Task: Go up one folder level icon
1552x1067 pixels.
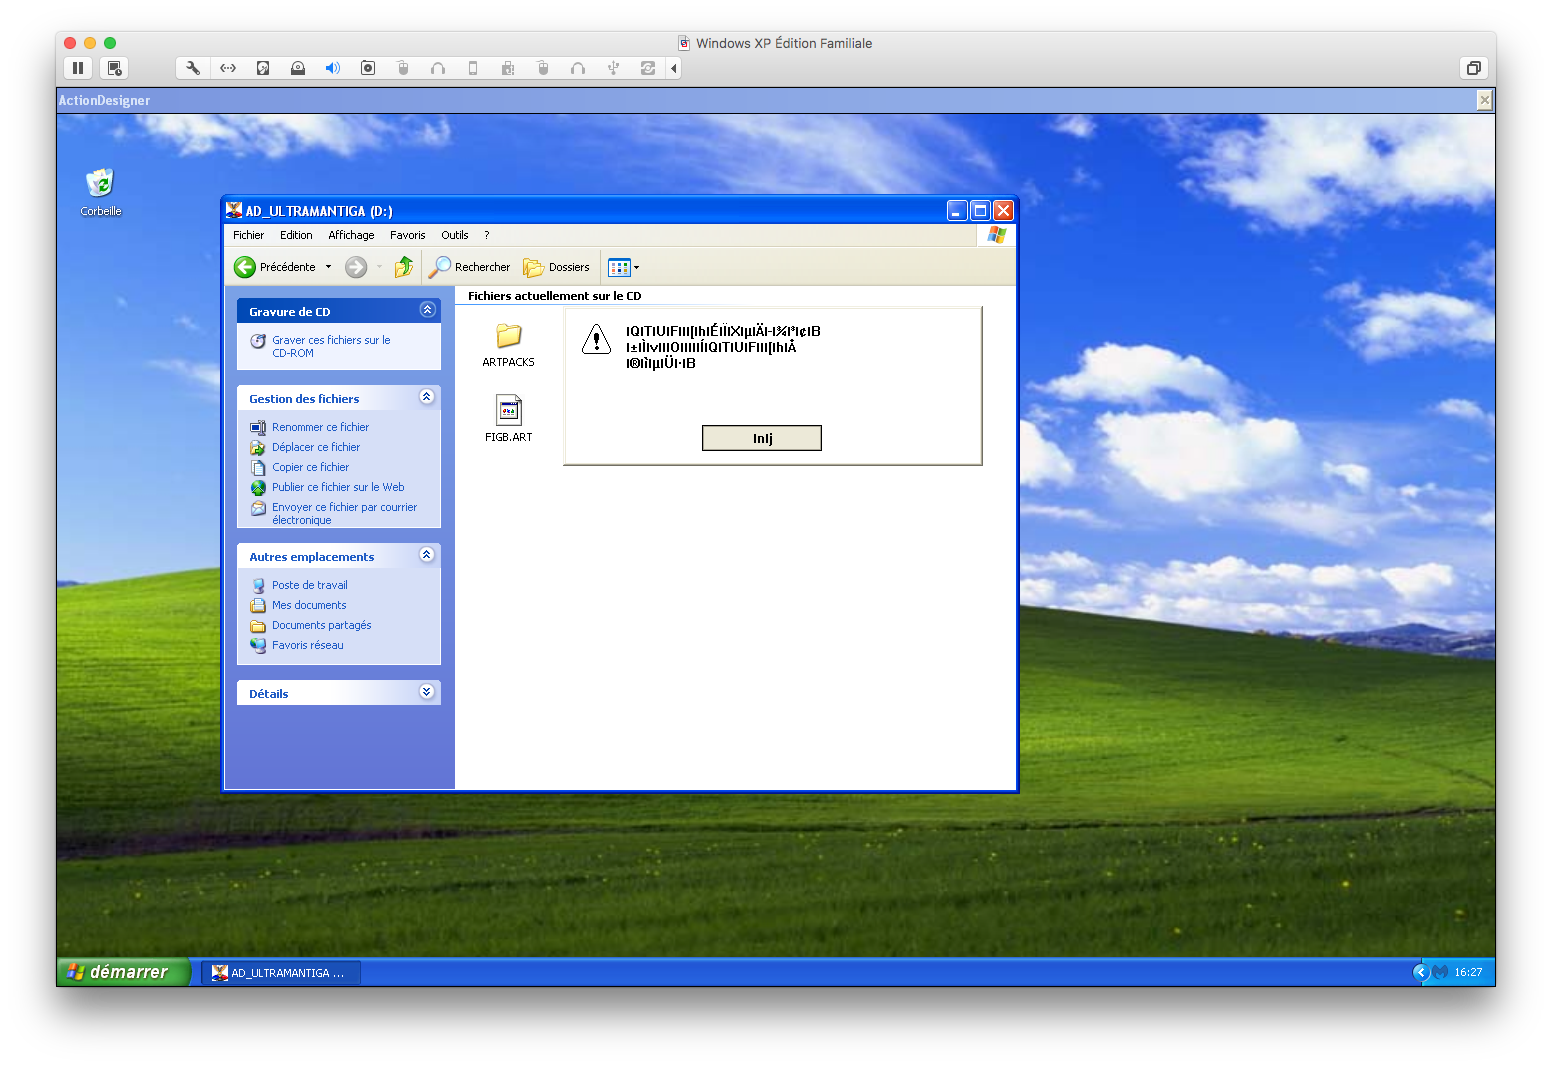Action: click(404, 267)
